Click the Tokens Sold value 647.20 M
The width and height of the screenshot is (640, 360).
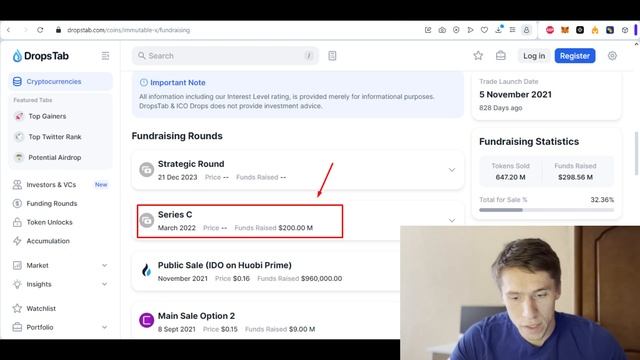pyautogui.click(x=510, y=177)
